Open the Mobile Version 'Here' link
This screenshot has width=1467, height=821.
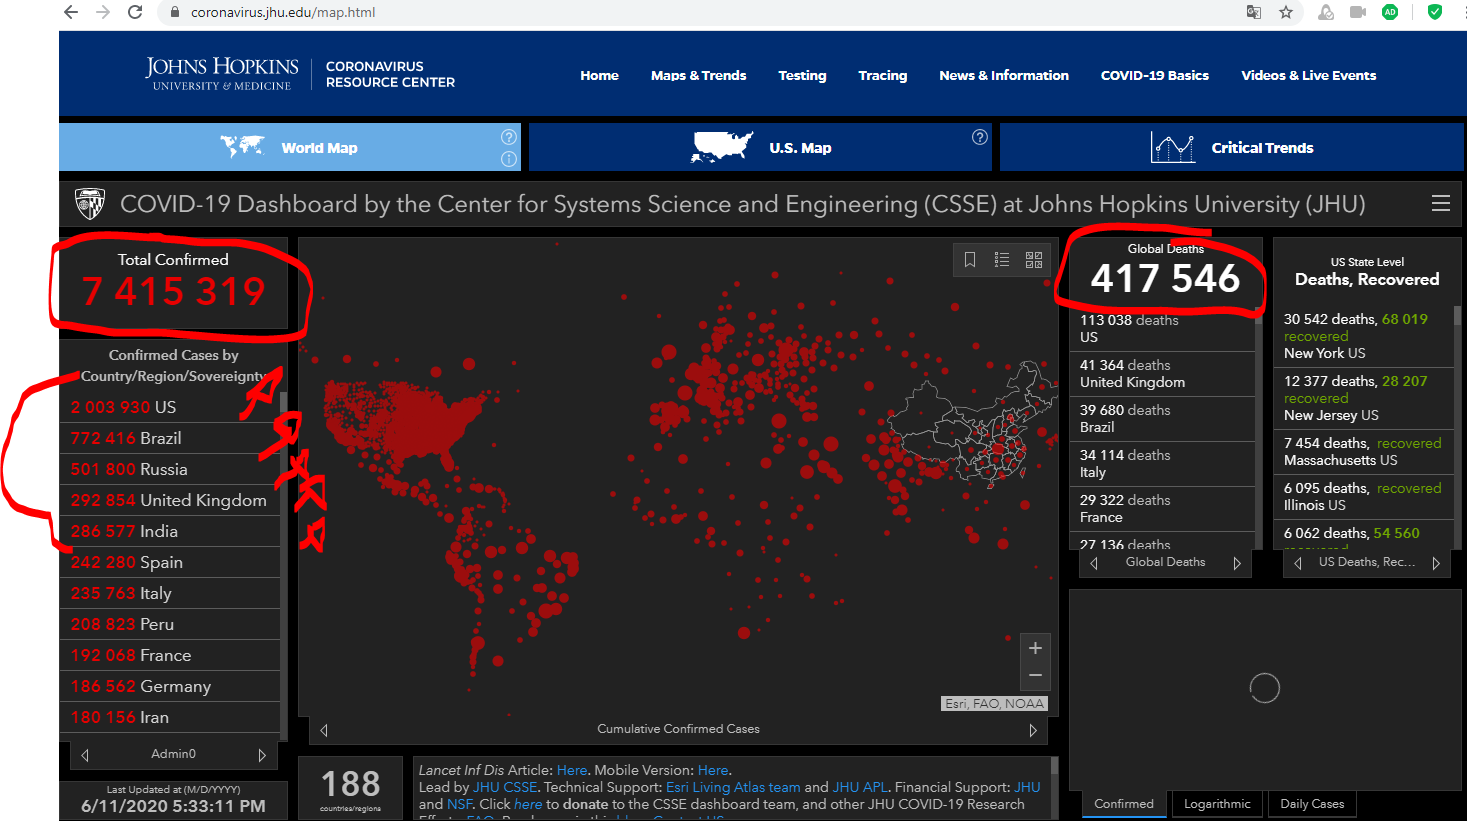pyautogui.click(x=713, y=770)
